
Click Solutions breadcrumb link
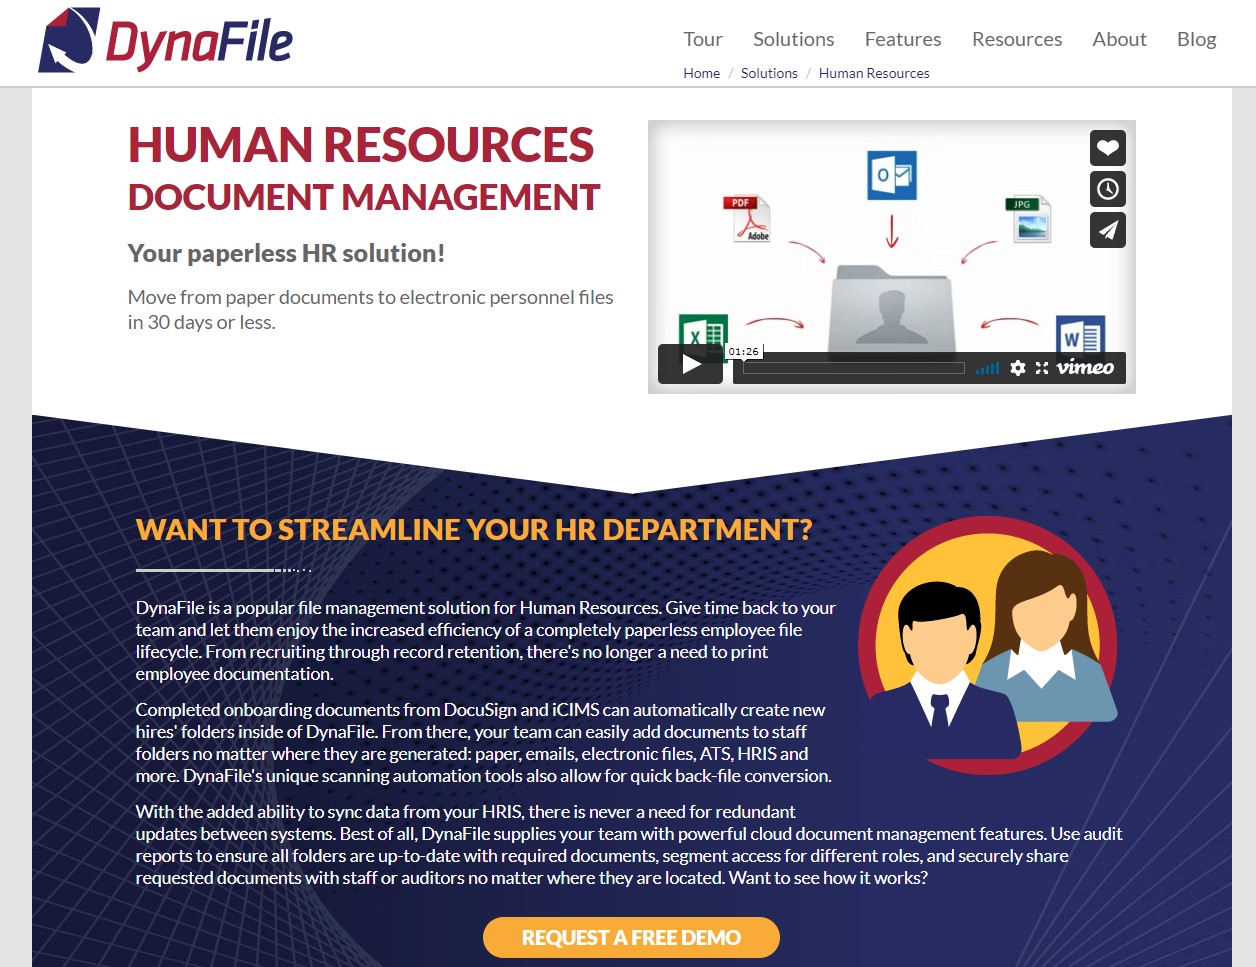pyautogui.click(x=769, y=73)
